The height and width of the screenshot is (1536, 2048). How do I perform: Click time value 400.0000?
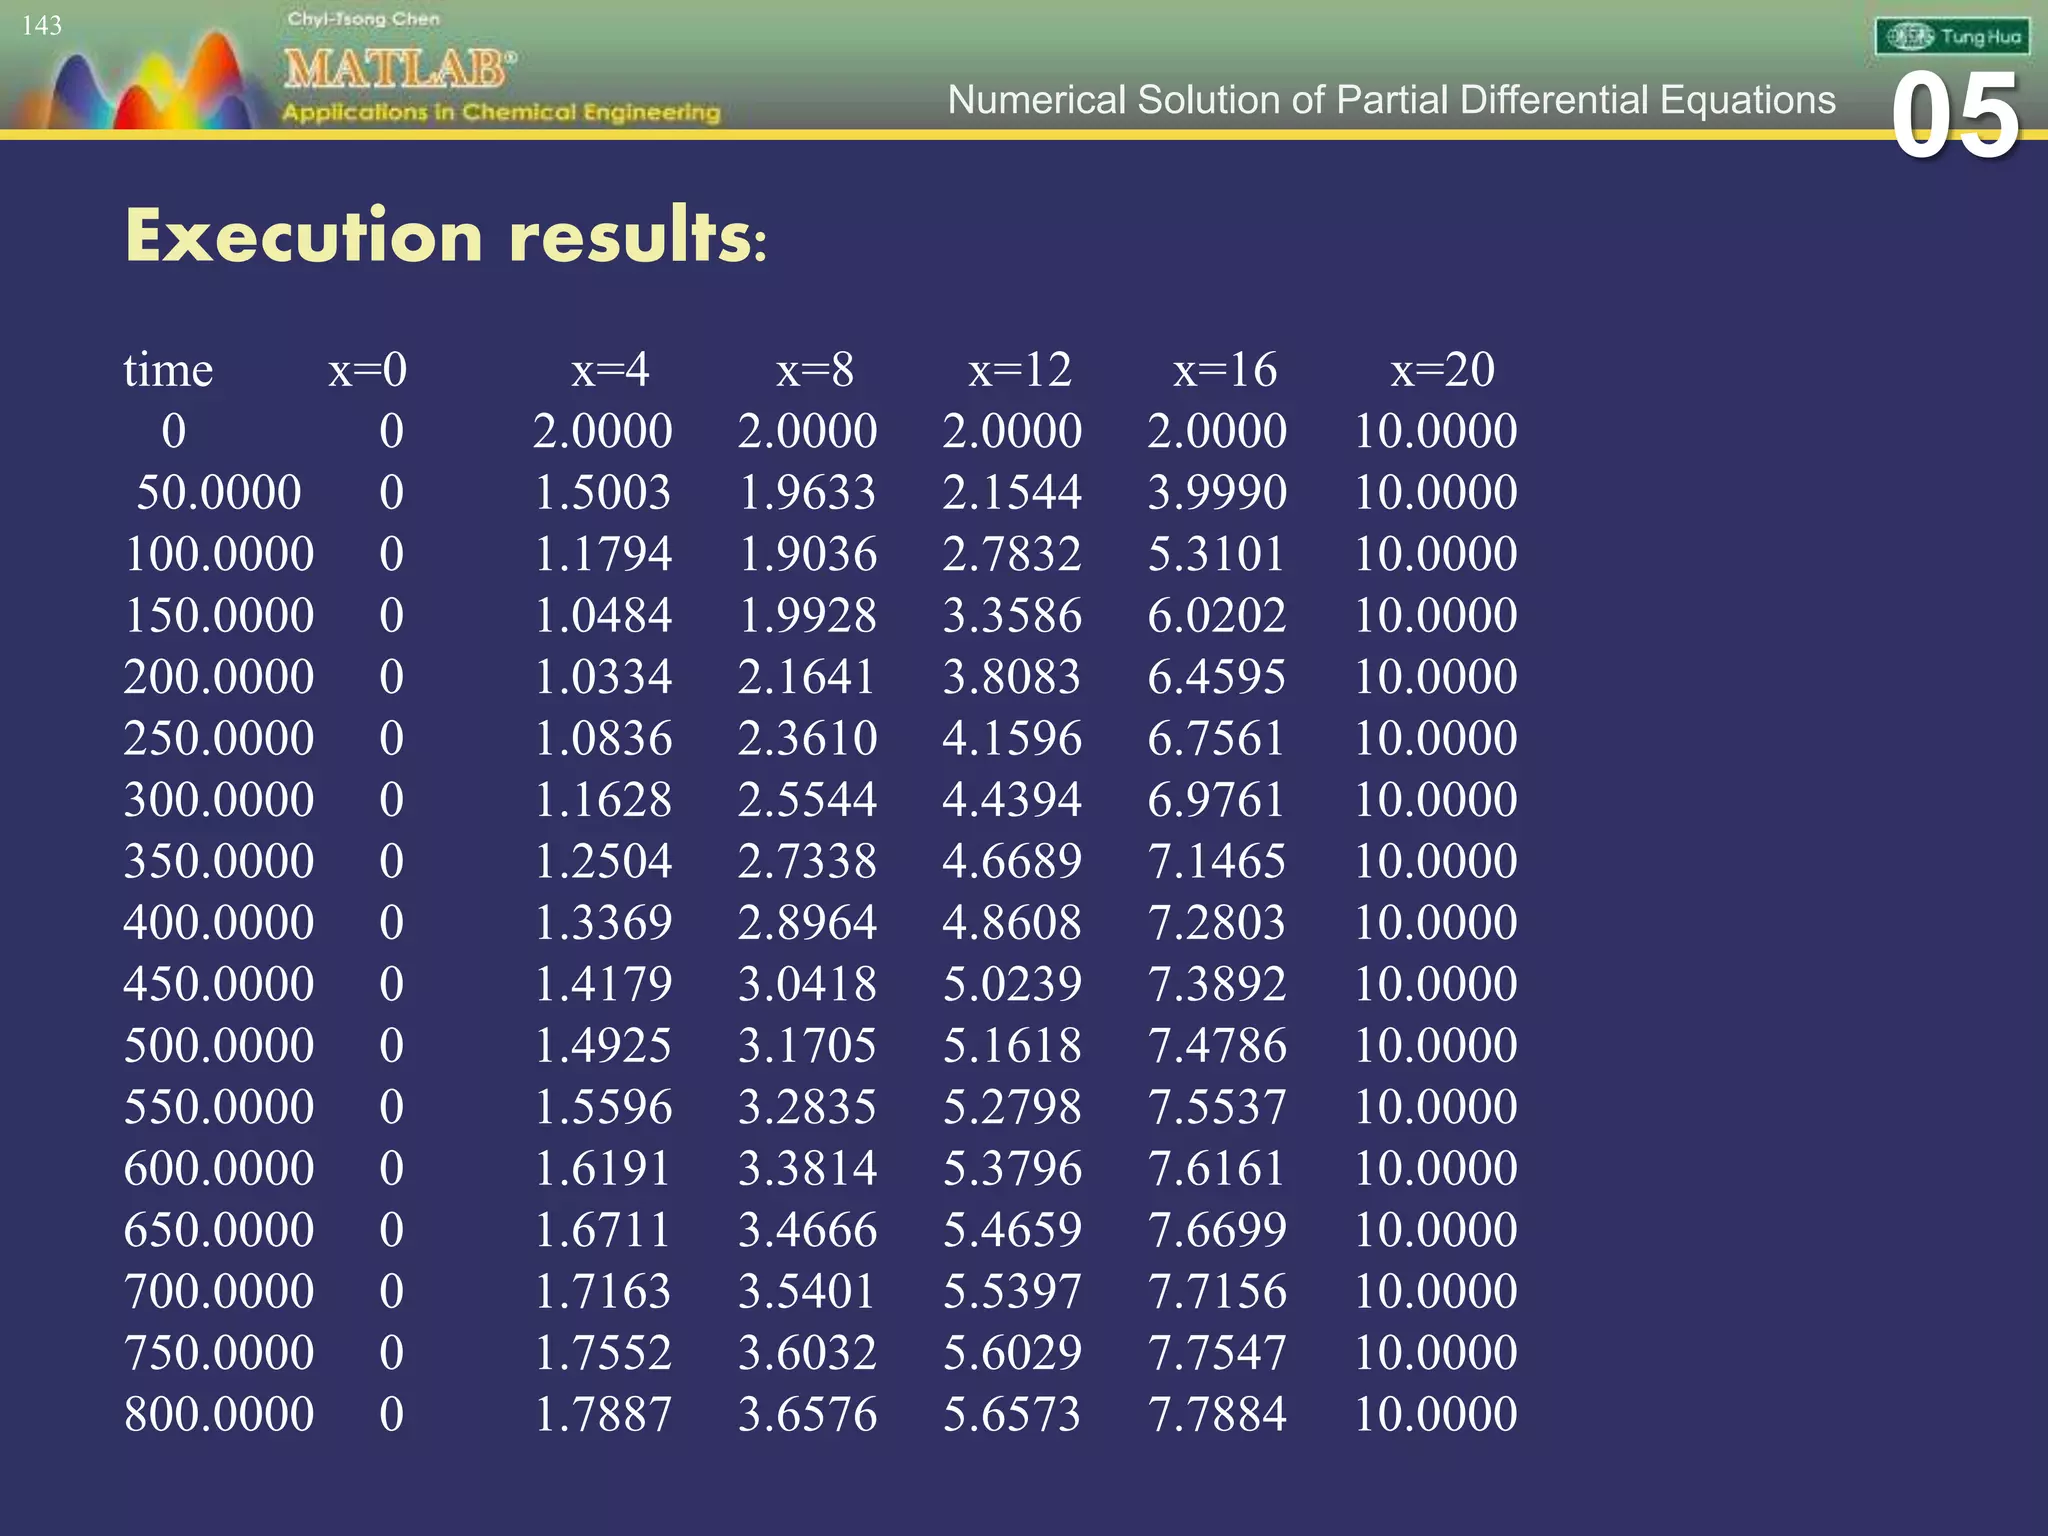point(219,922)
